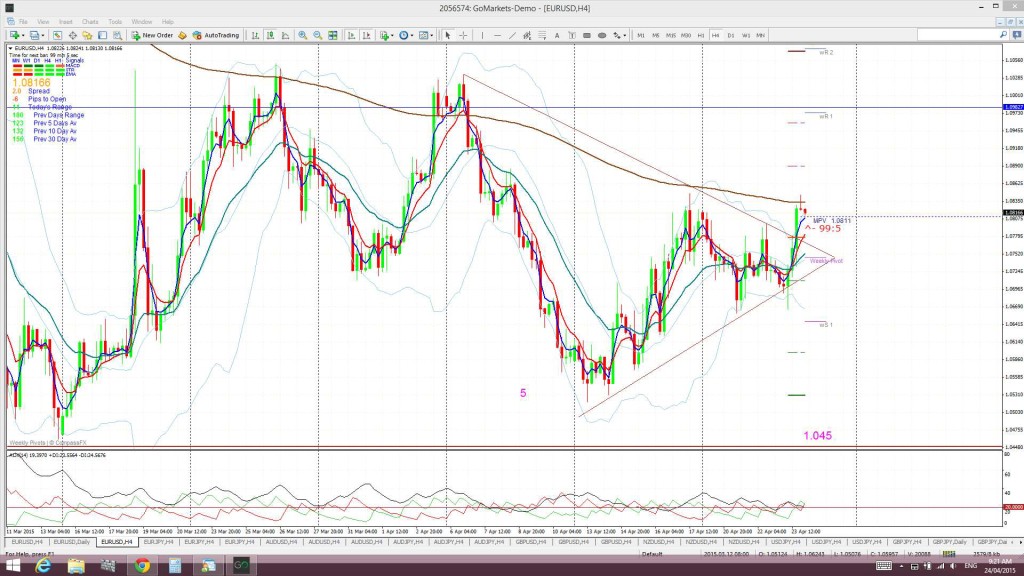Open the Arrows objects dropdown
1024x576 pixels.
click(619, 35)
